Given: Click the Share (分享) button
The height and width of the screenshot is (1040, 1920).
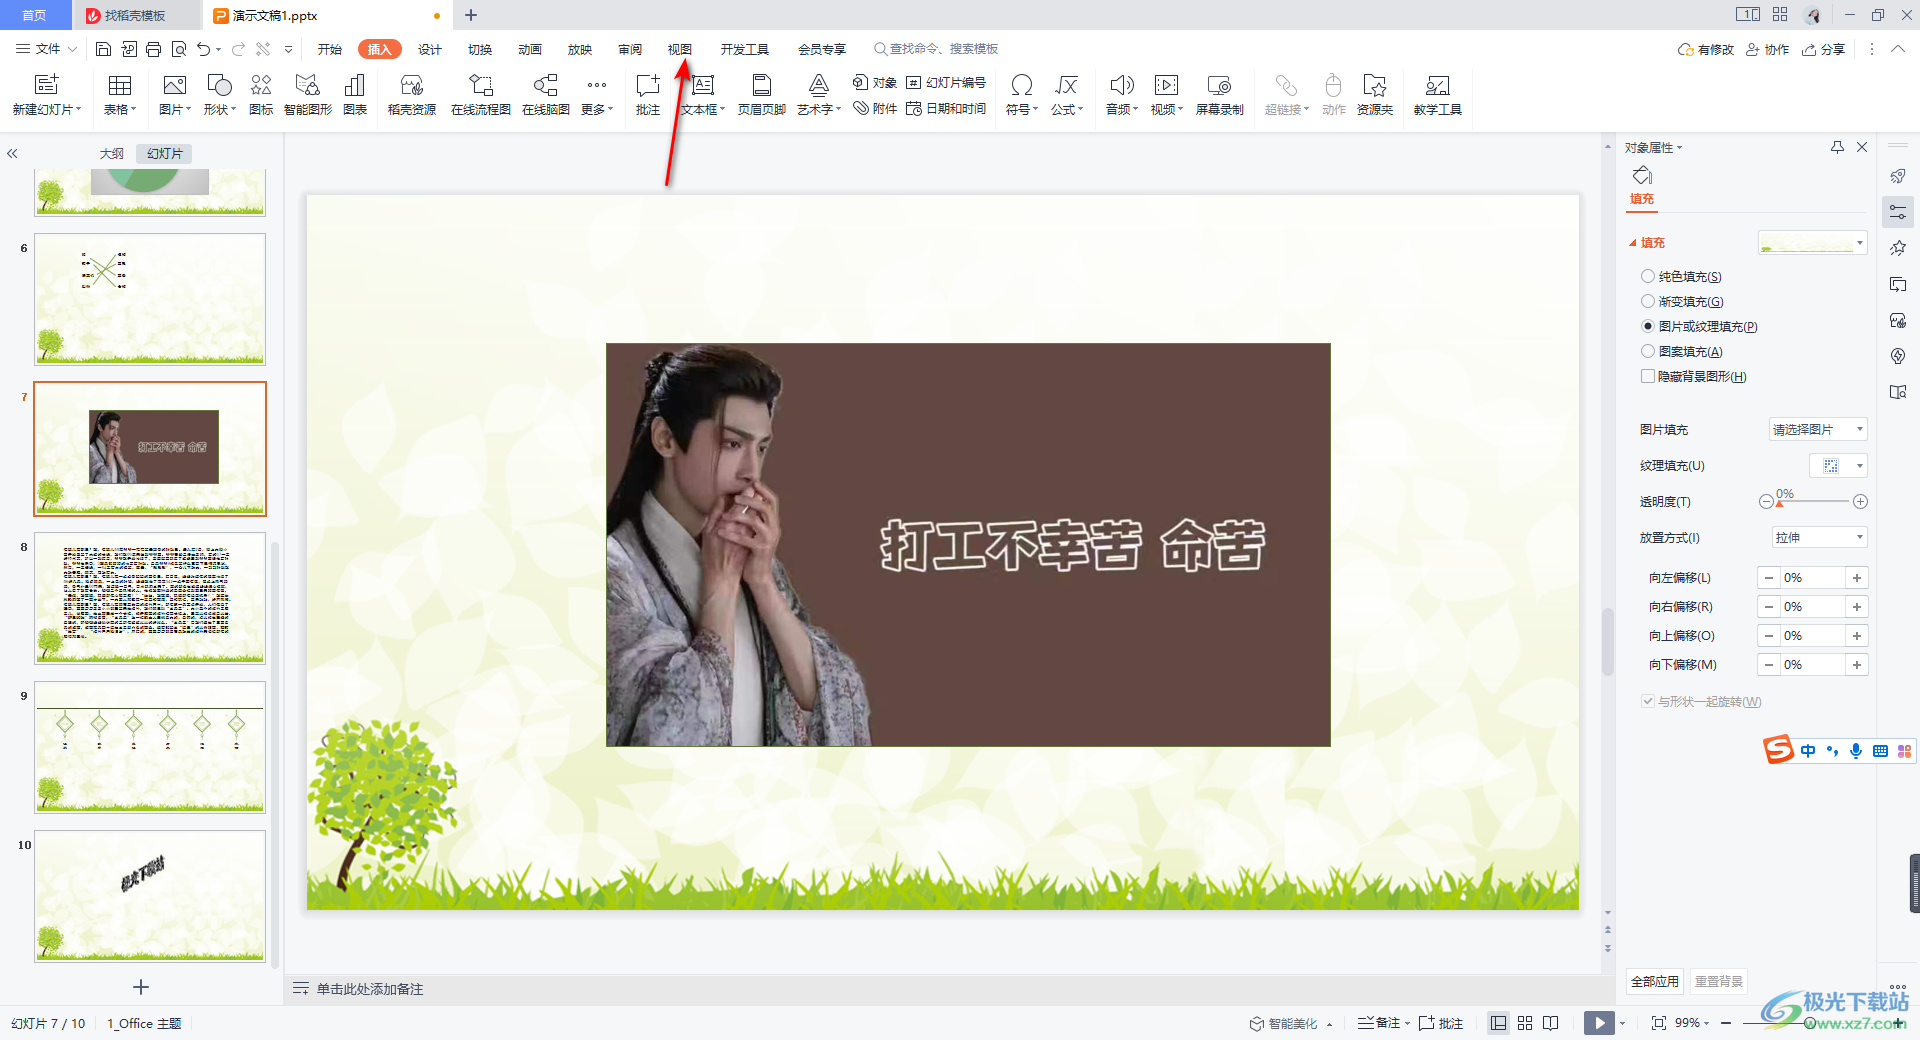Looking at the screenshot, I should 1823,49.
